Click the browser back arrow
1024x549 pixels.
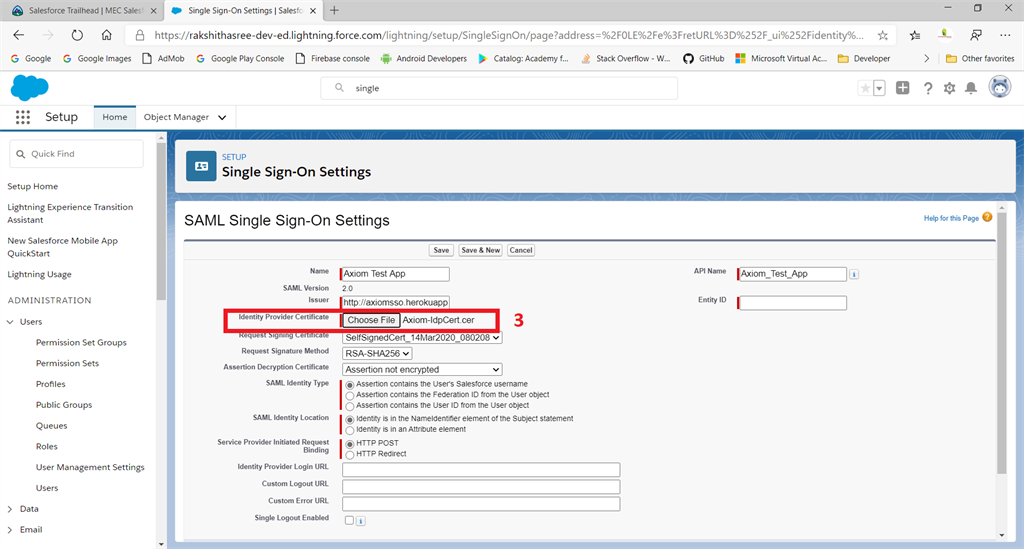pos(18,35)
